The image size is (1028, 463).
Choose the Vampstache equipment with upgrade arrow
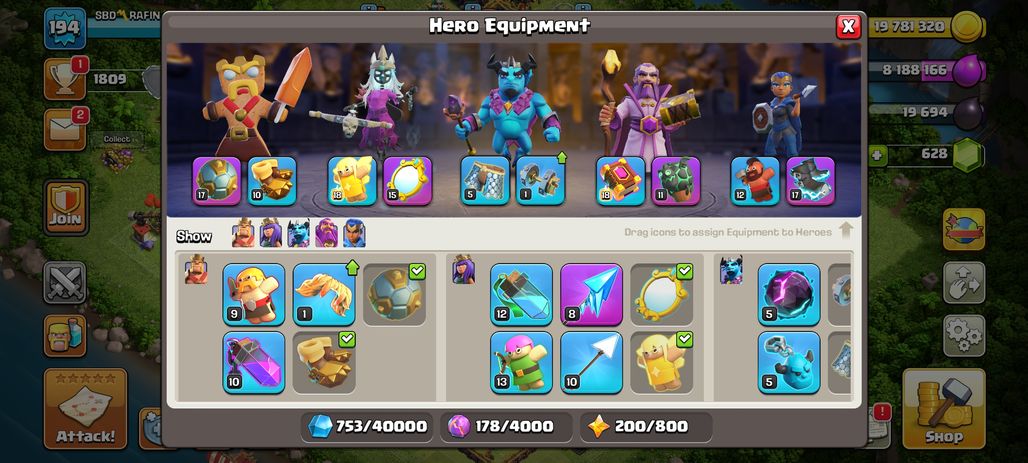(324, 294)
